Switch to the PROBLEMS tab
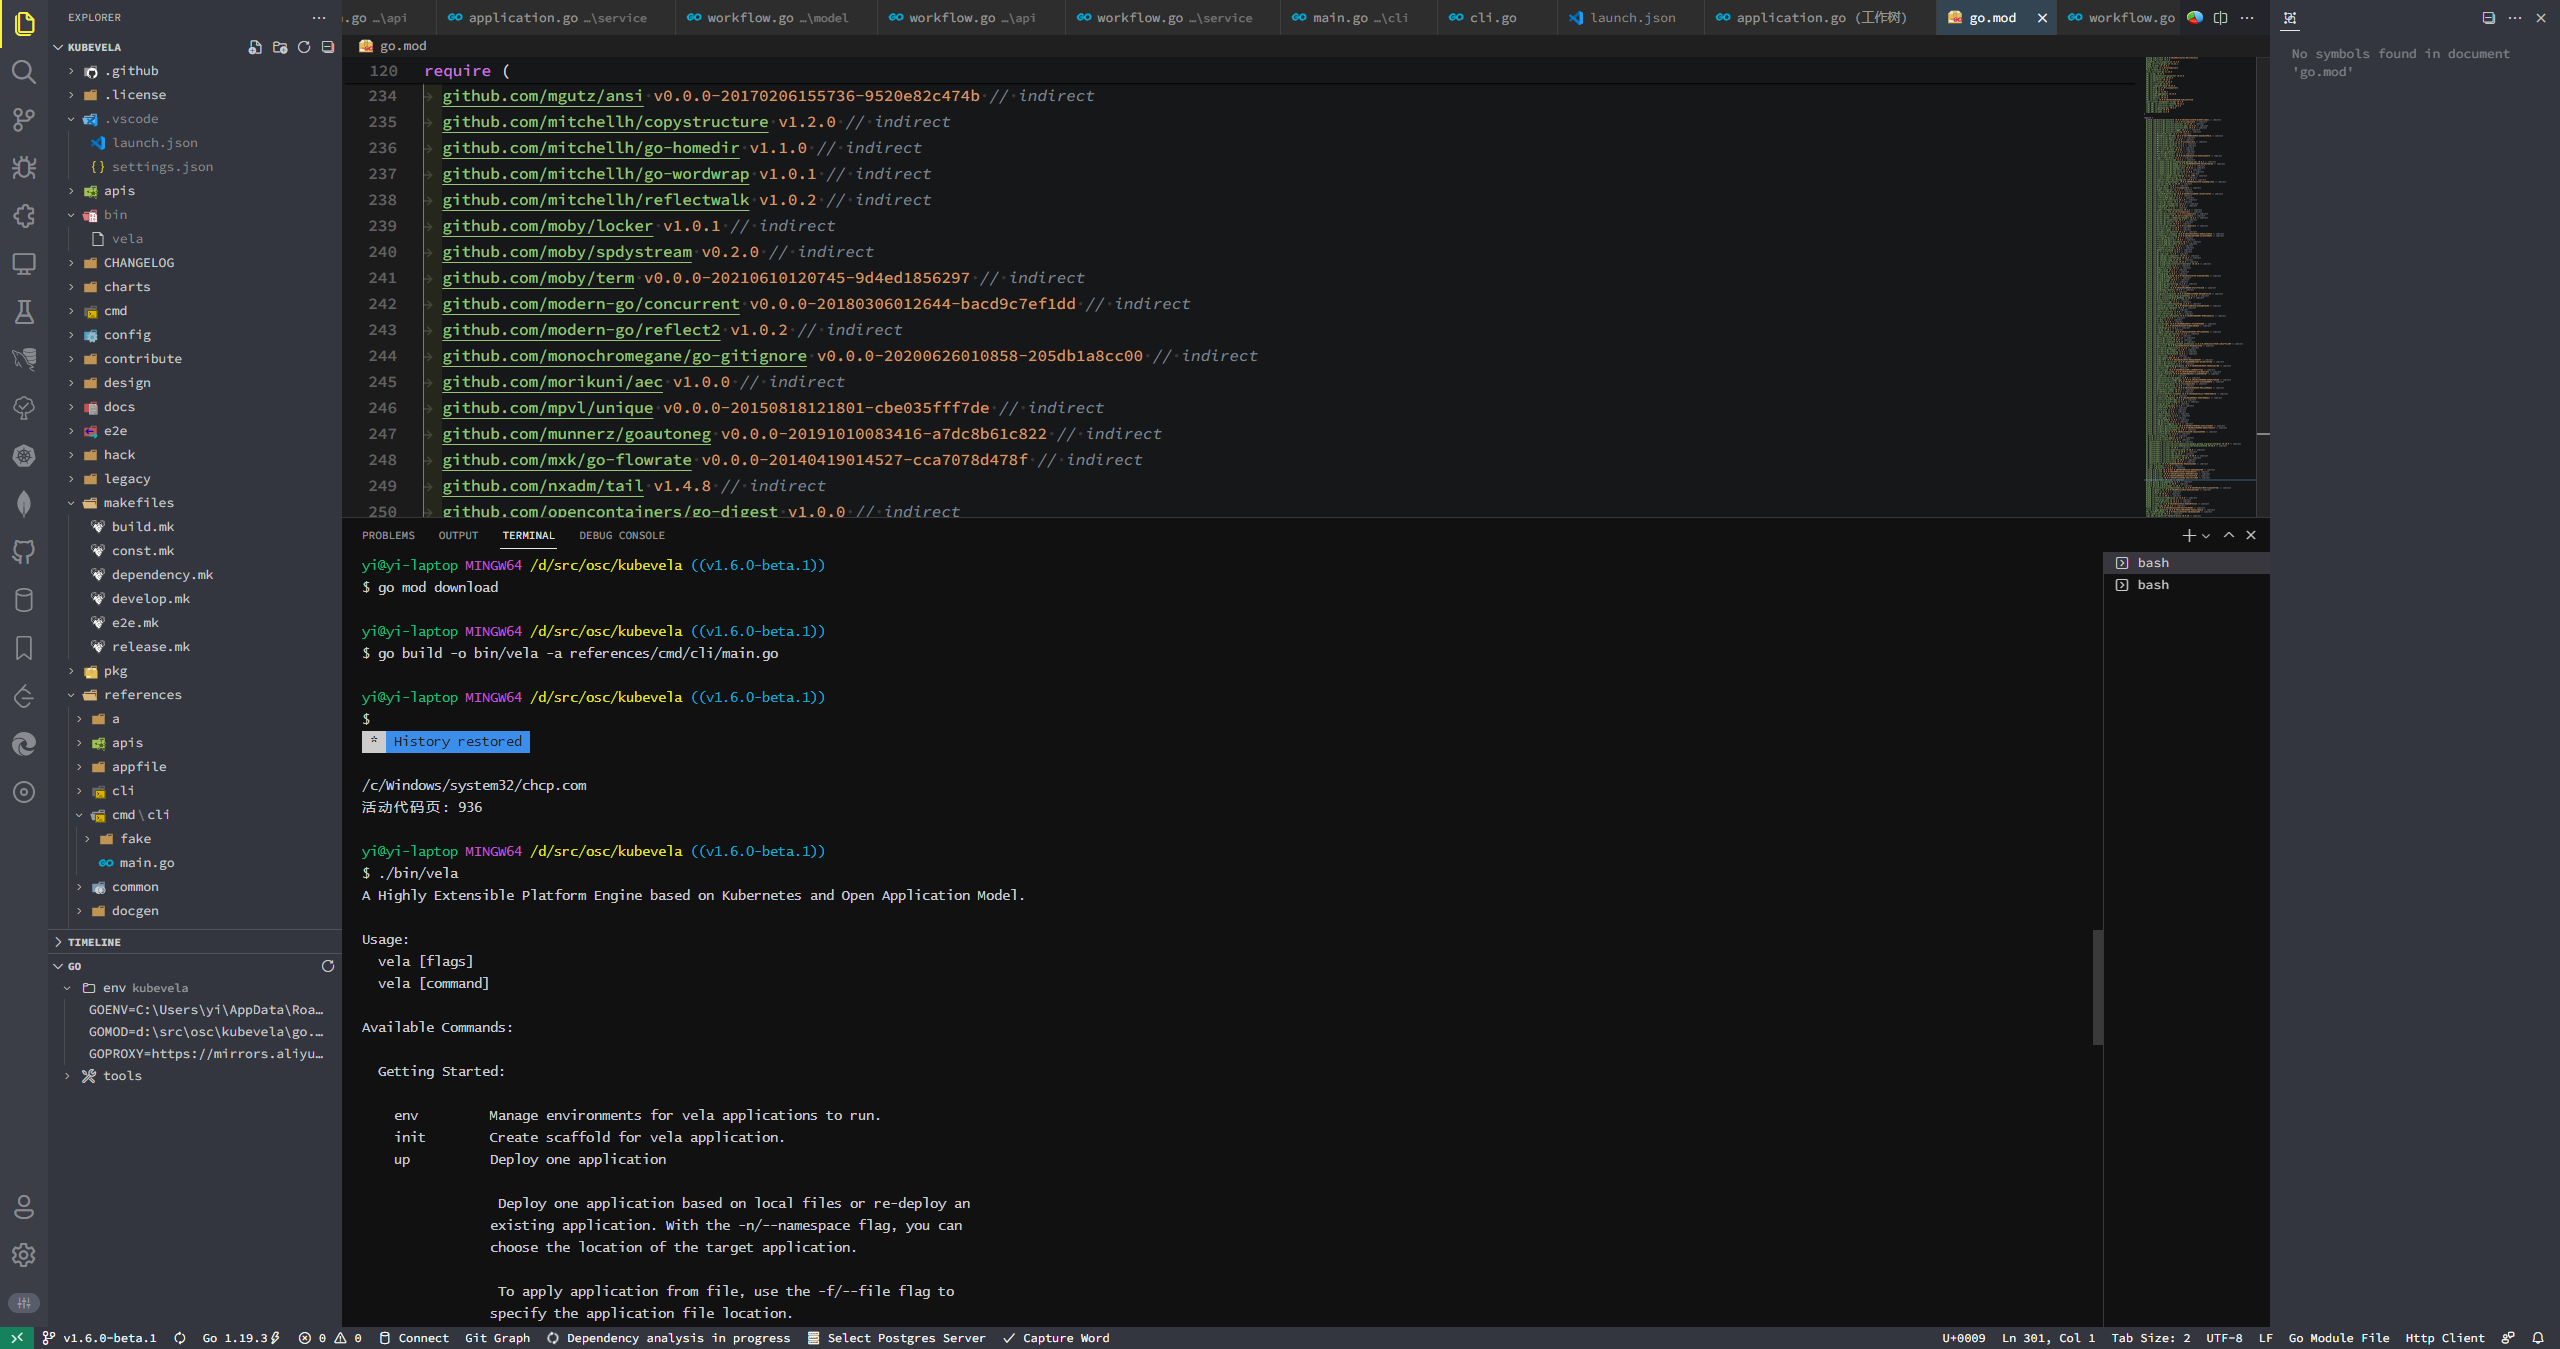The height and width of the screenshot is (1349, 2560). click(x=388, y=536)
